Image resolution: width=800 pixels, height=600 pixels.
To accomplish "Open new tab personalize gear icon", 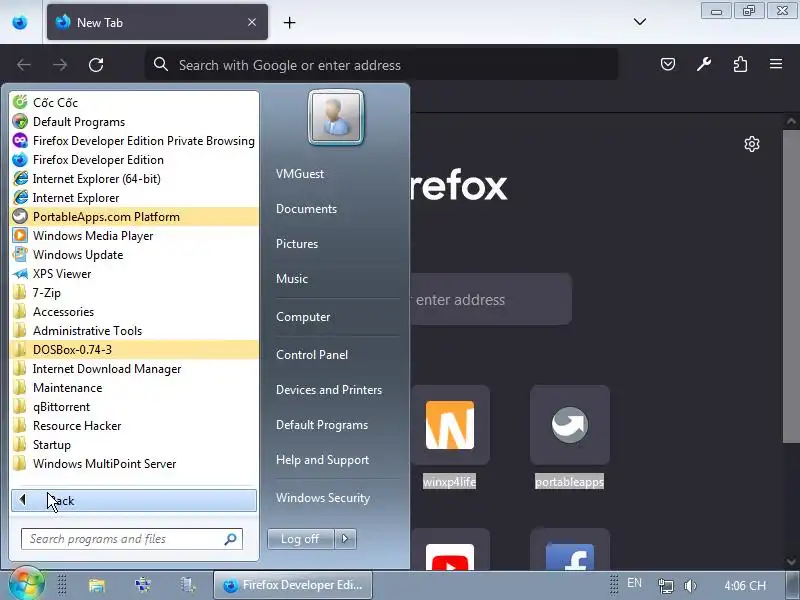I will [x=752, y=144].
